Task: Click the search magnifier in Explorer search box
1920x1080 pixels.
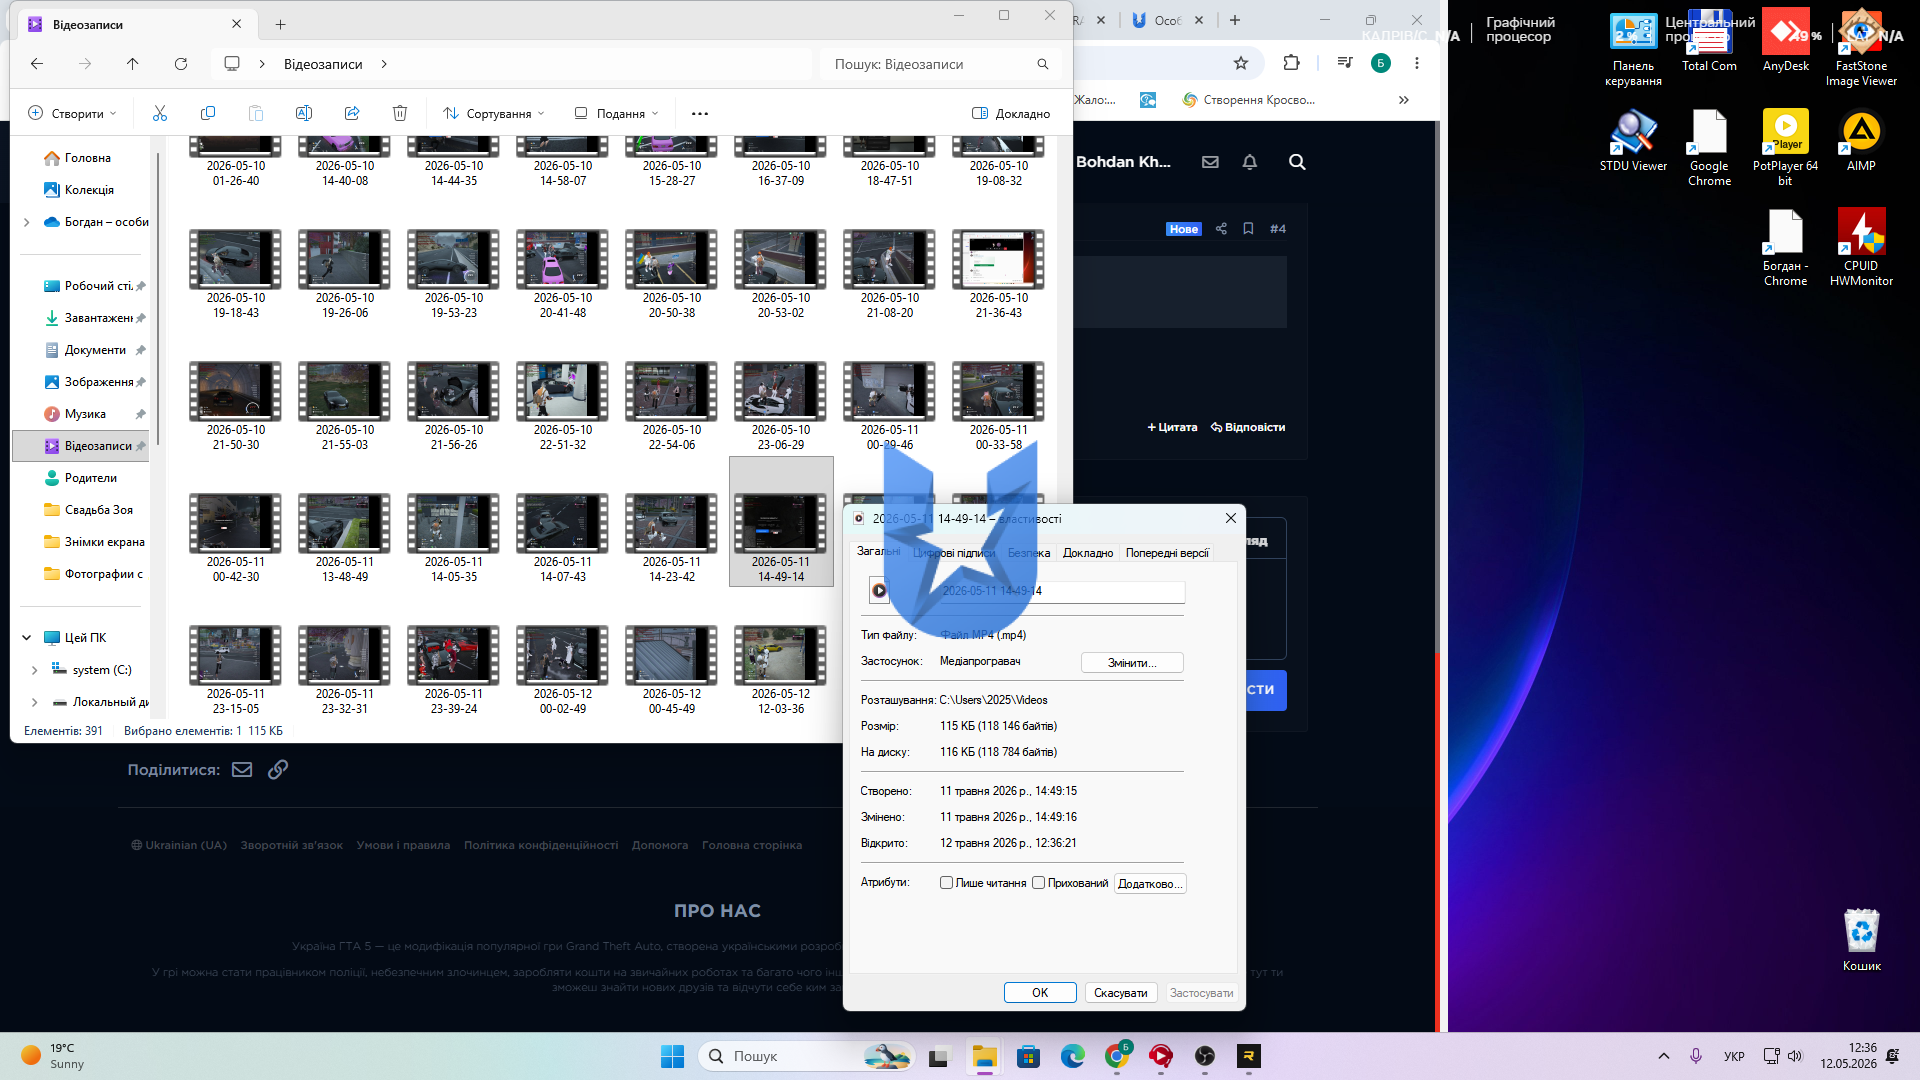Action: (1043, 64)
